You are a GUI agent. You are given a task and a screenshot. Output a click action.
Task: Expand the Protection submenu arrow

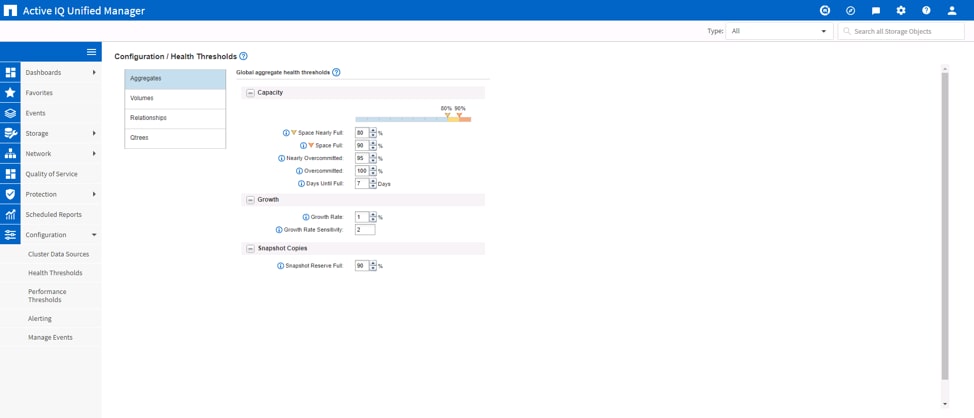94,194
